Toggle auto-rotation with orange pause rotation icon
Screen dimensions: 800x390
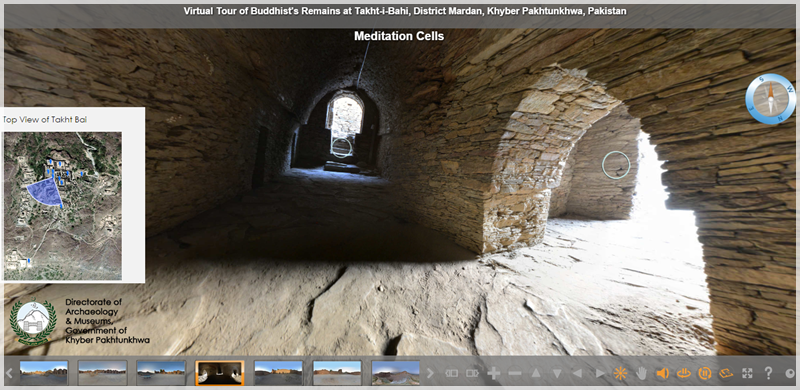705,373
